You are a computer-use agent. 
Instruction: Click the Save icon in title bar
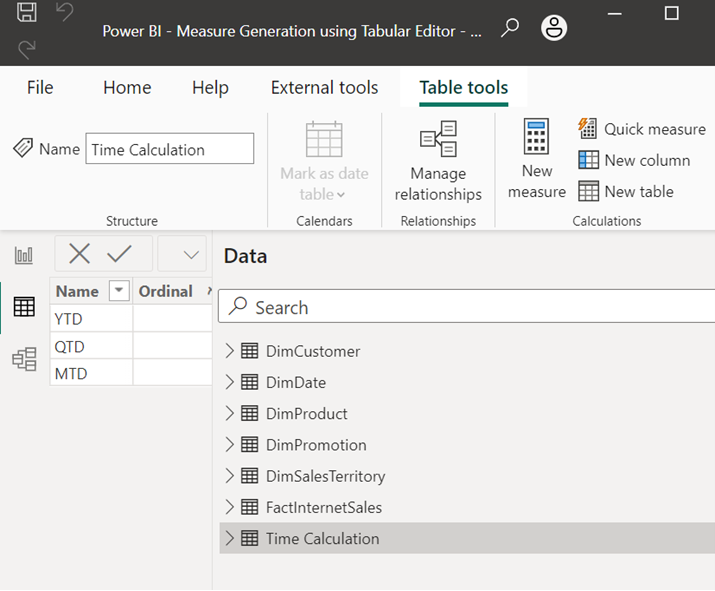point(28,13)
